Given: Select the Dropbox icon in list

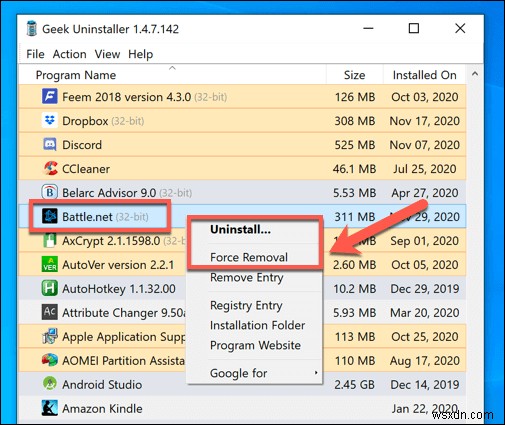Looking at the screenshot, I should click(x=50, y=120).
